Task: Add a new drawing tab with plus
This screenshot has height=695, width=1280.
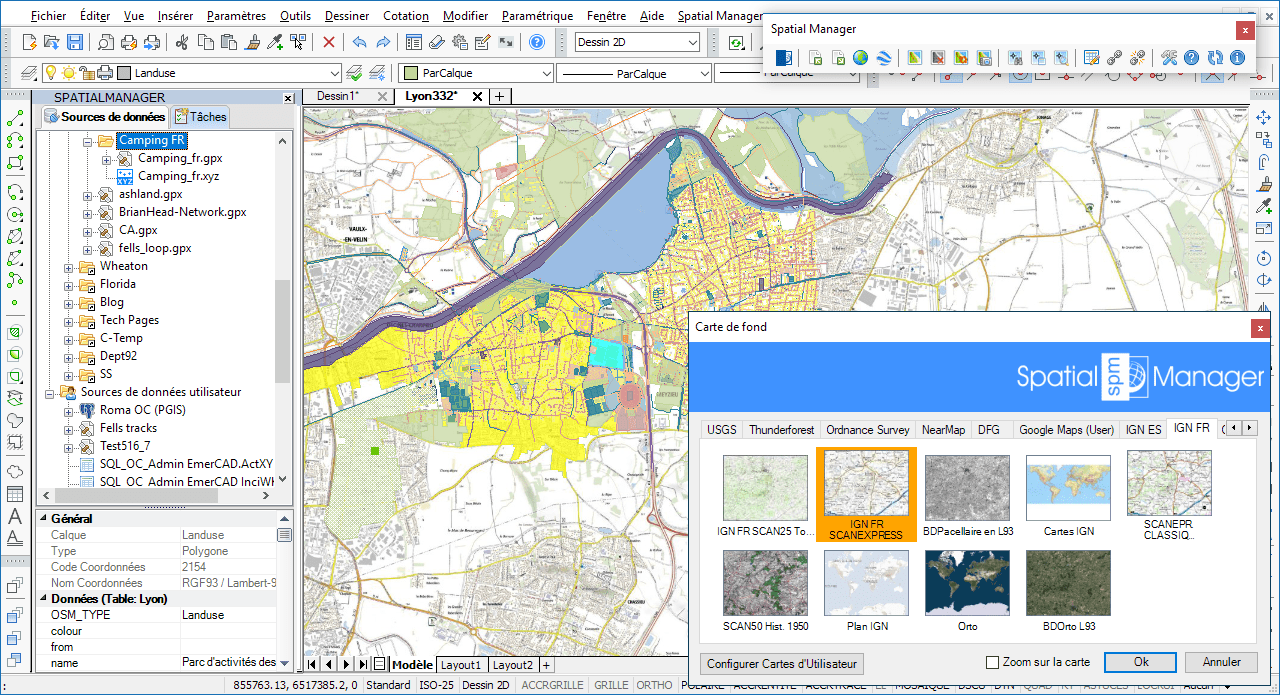Action: pyautogui.click(x=499, y=96)
